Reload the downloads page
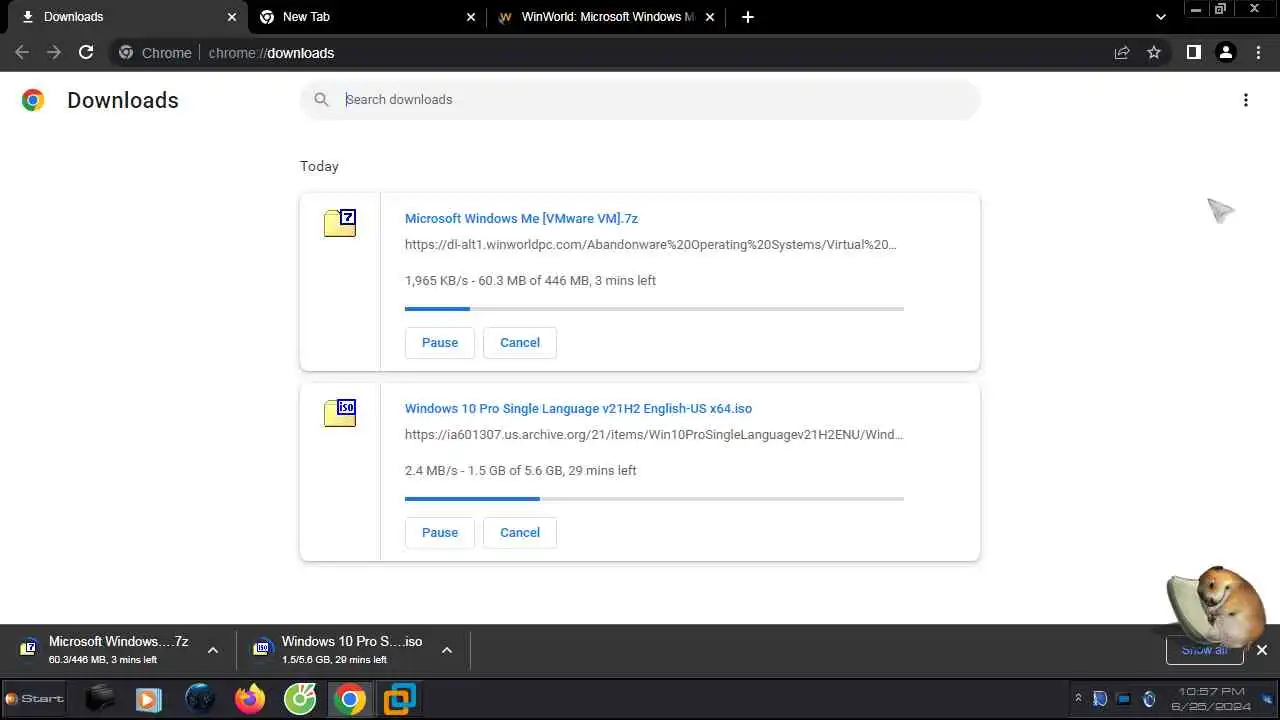 86,53
